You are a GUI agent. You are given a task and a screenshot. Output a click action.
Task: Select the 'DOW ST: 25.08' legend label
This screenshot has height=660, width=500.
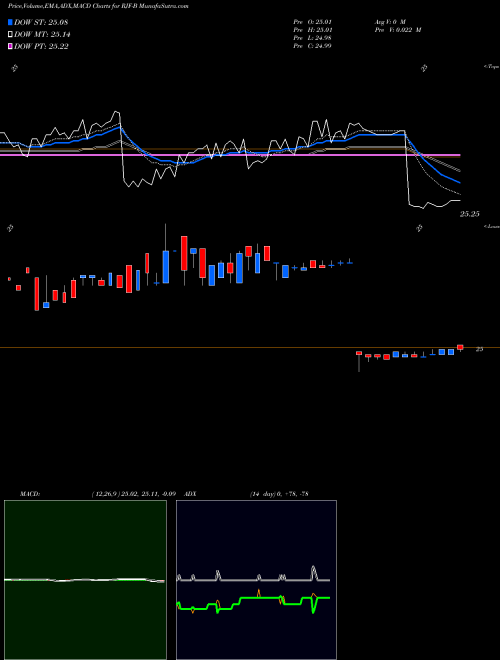point(41,22)
